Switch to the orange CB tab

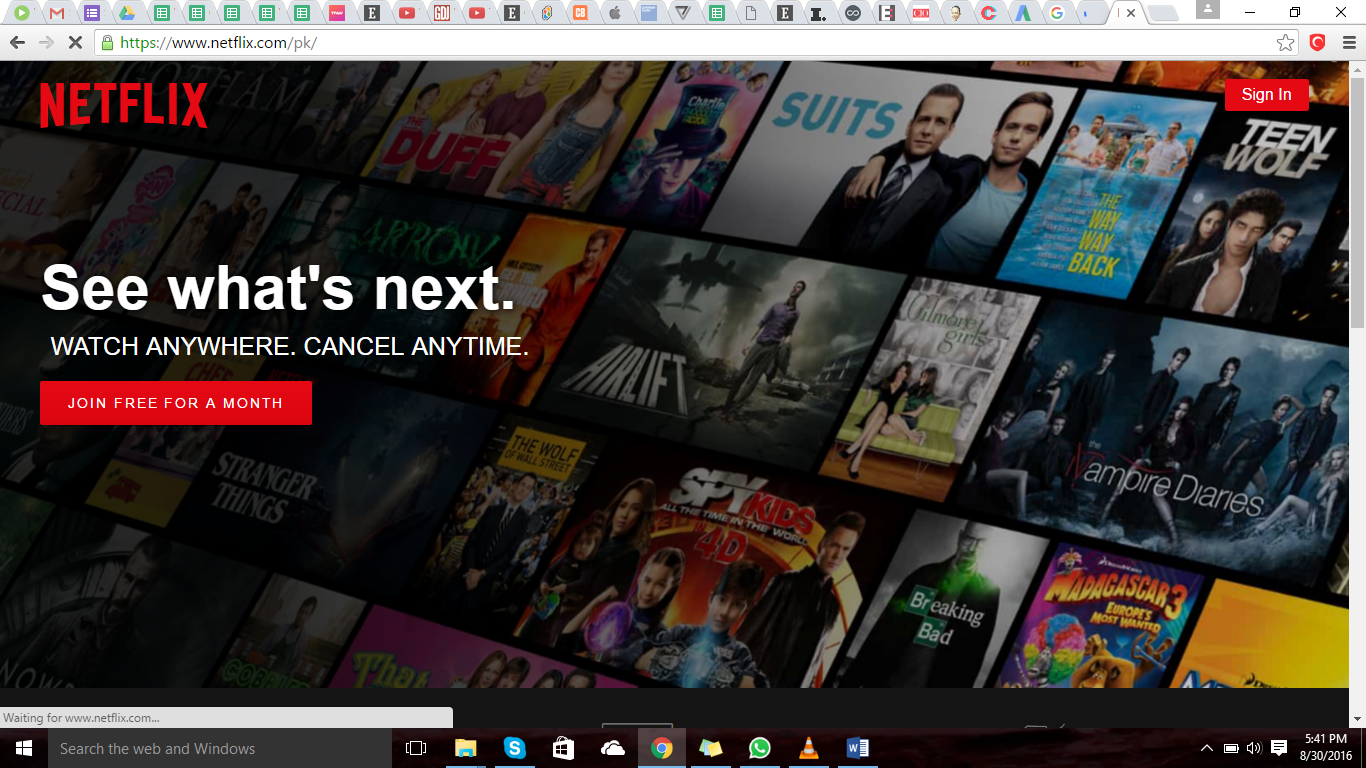[x=580, y=13]
